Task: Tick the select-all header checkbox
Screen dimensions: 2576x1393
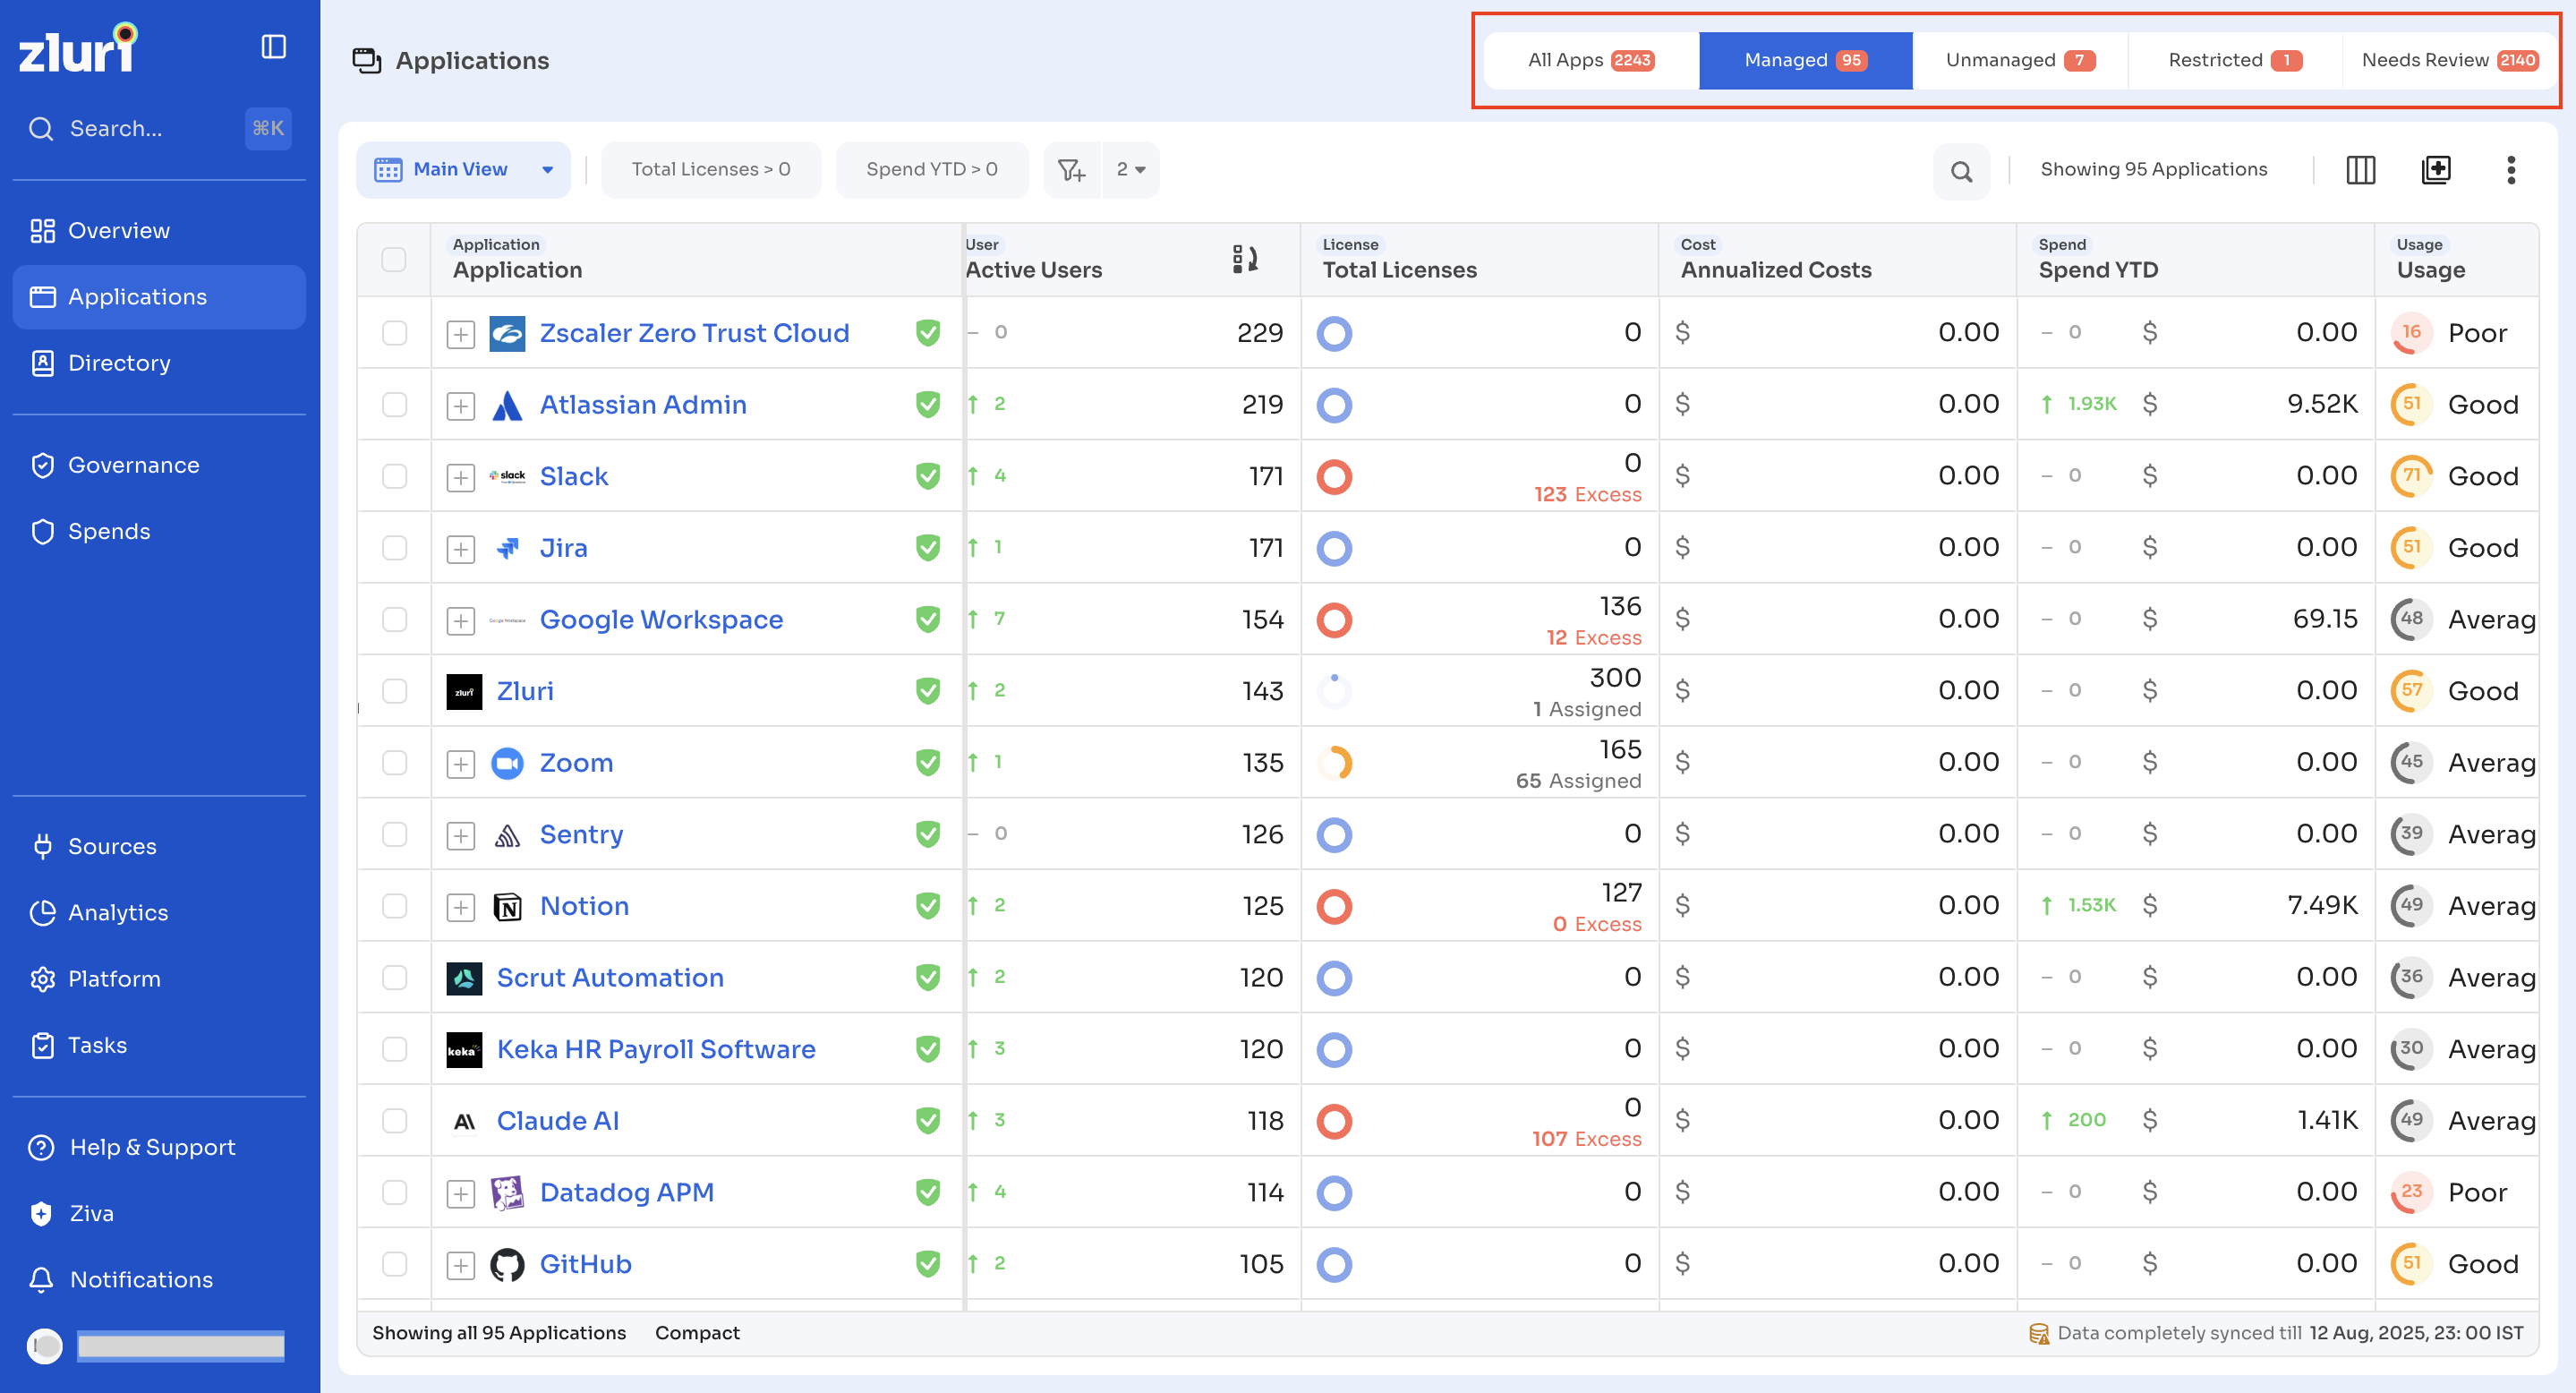Action: point(394,259)
